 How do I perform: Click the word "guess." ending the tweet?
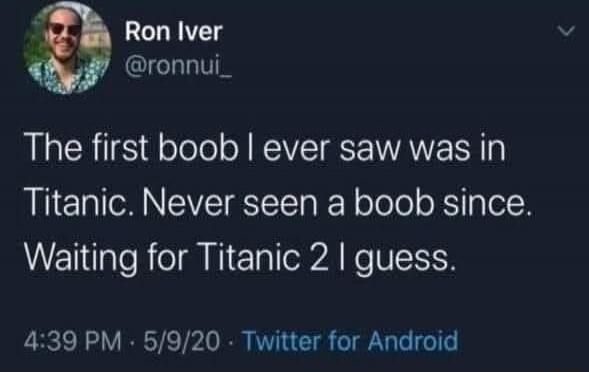point(405,261)
